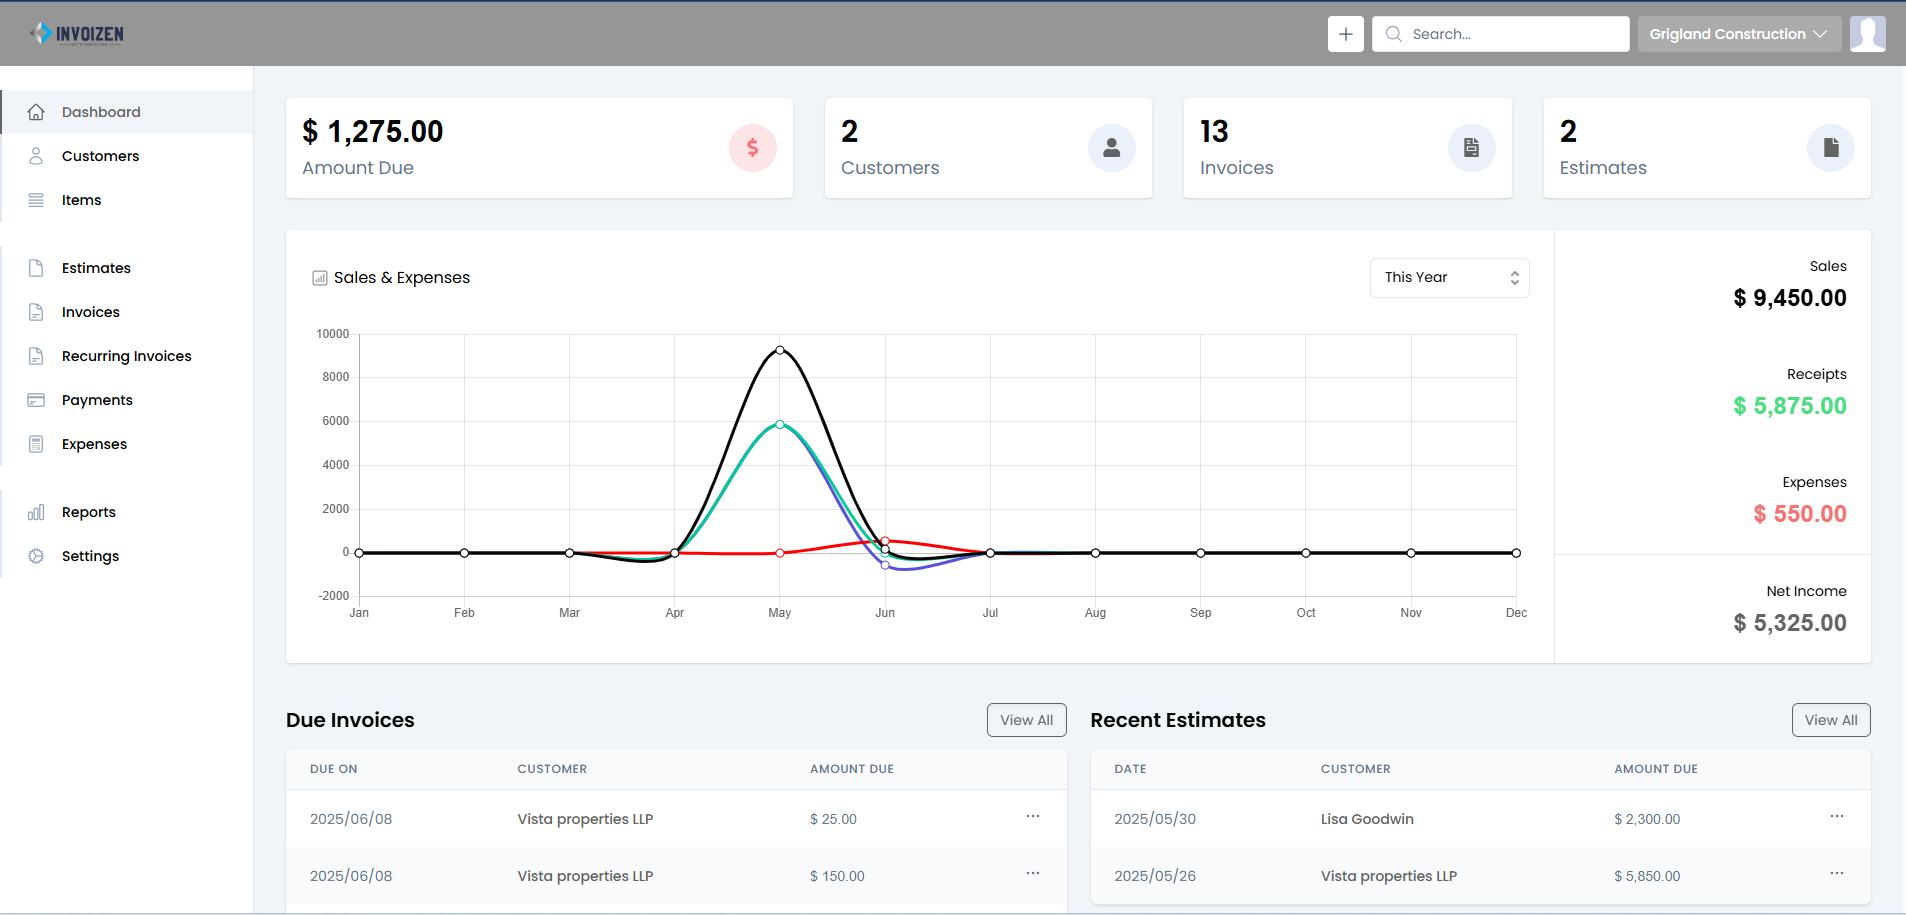Screen dimensions: 1906x915
Task: Open the user profile avatar picture
Action: click(1868, 33)
